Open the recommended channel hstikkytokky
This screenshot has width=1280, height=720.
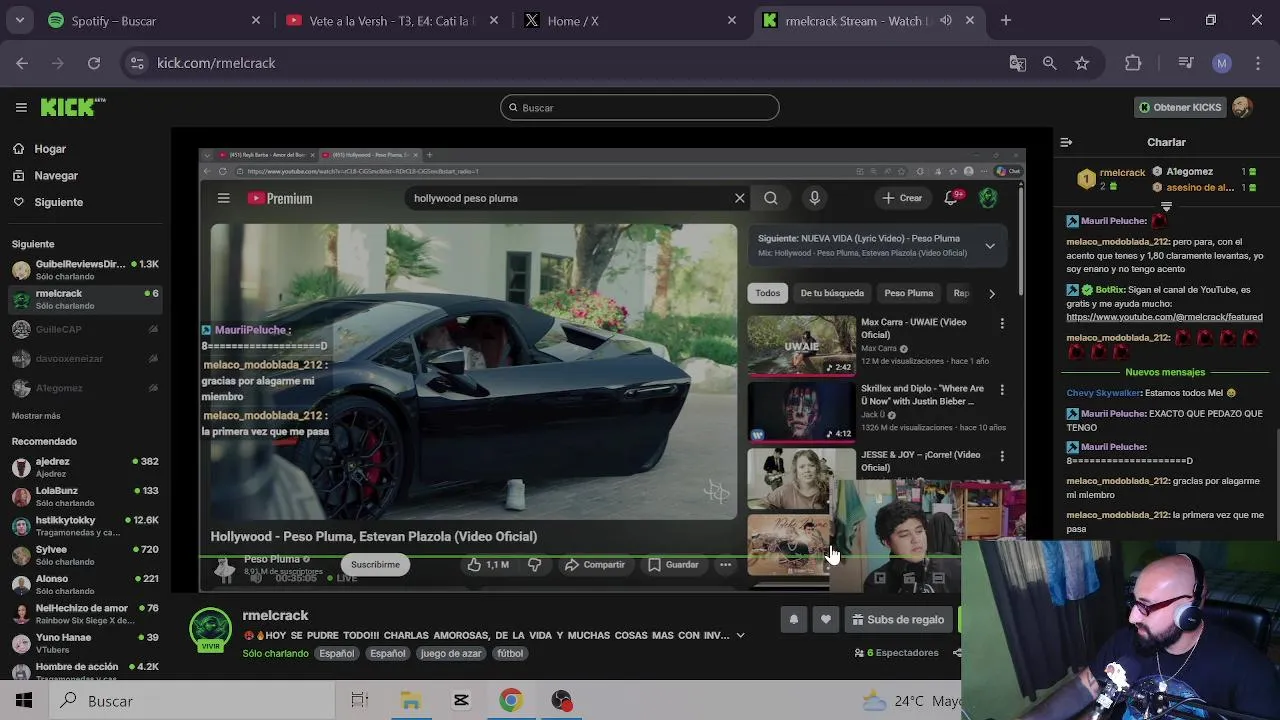click(85, 526)
